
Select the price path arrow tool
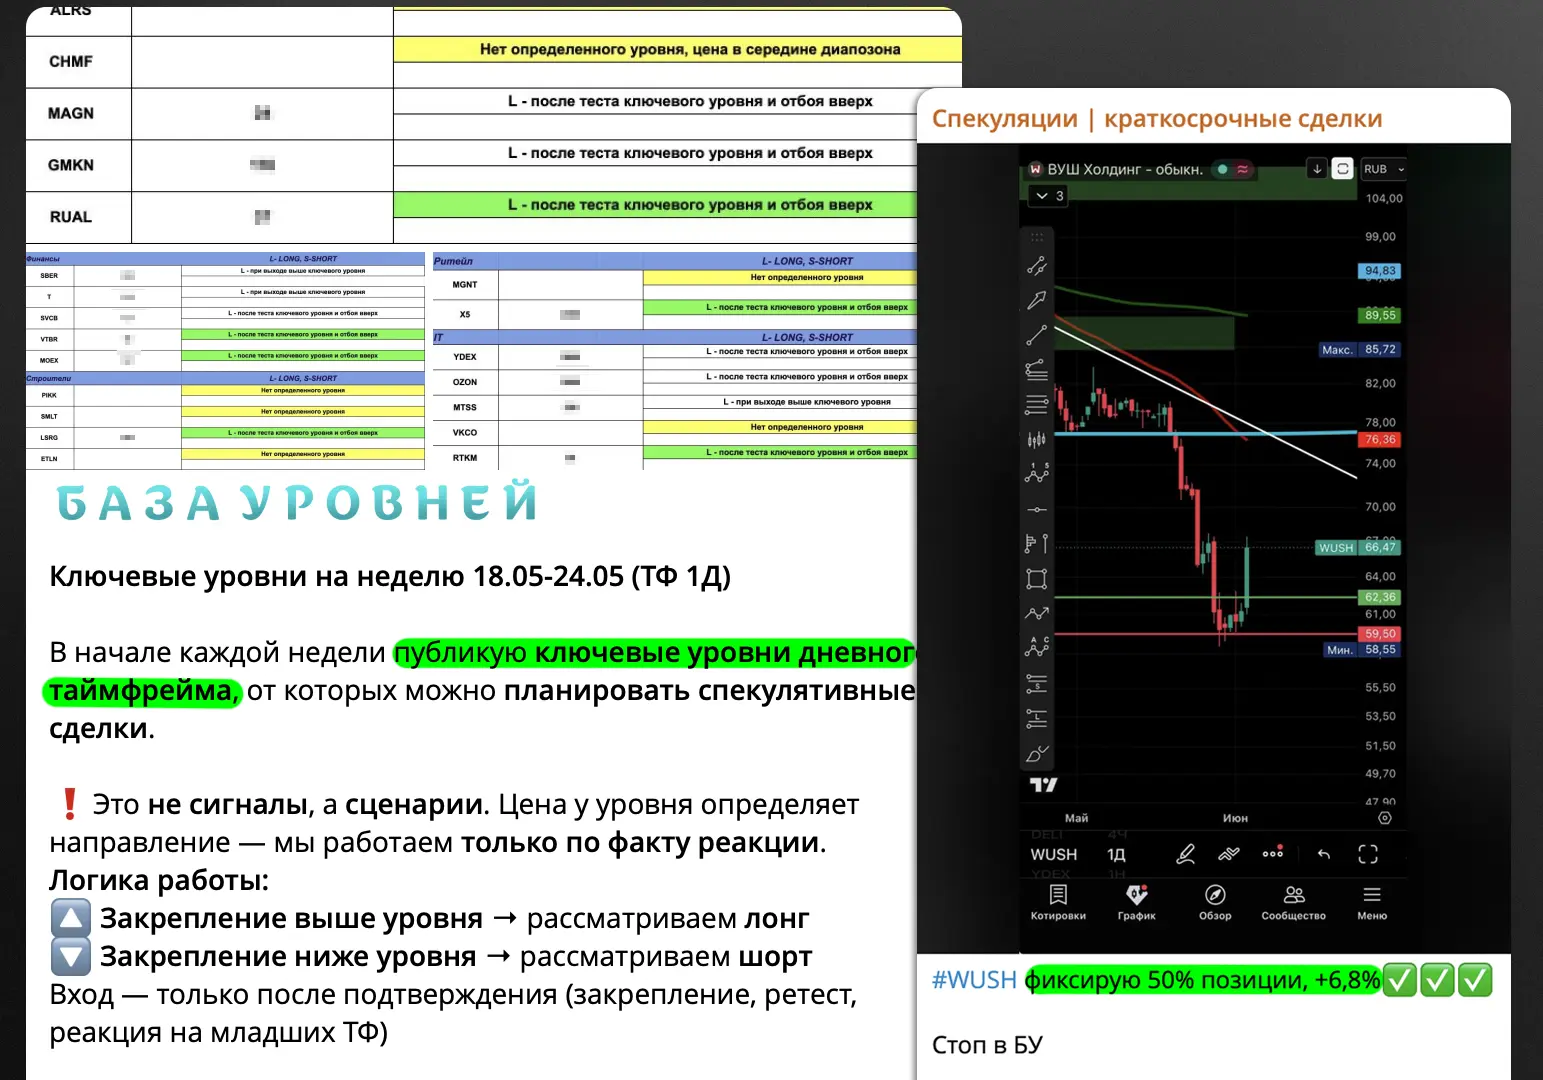tap(1037, 613)
